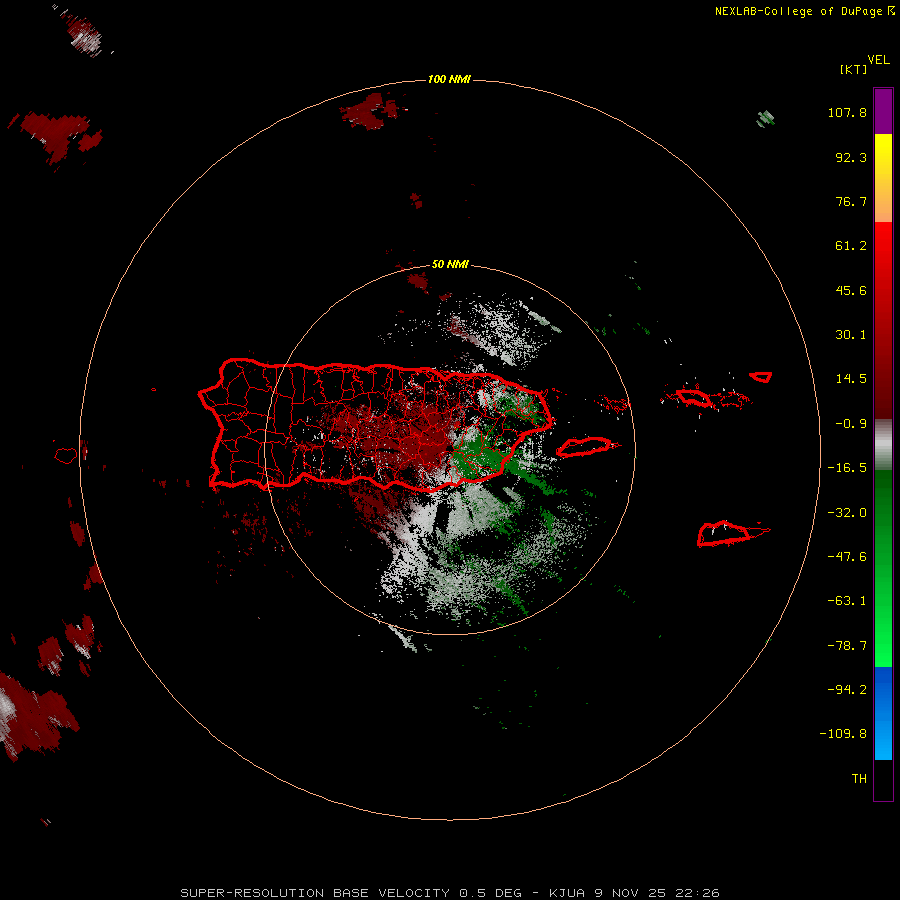Click the 22:26 timestamp in caption

(x=697, y=893)
